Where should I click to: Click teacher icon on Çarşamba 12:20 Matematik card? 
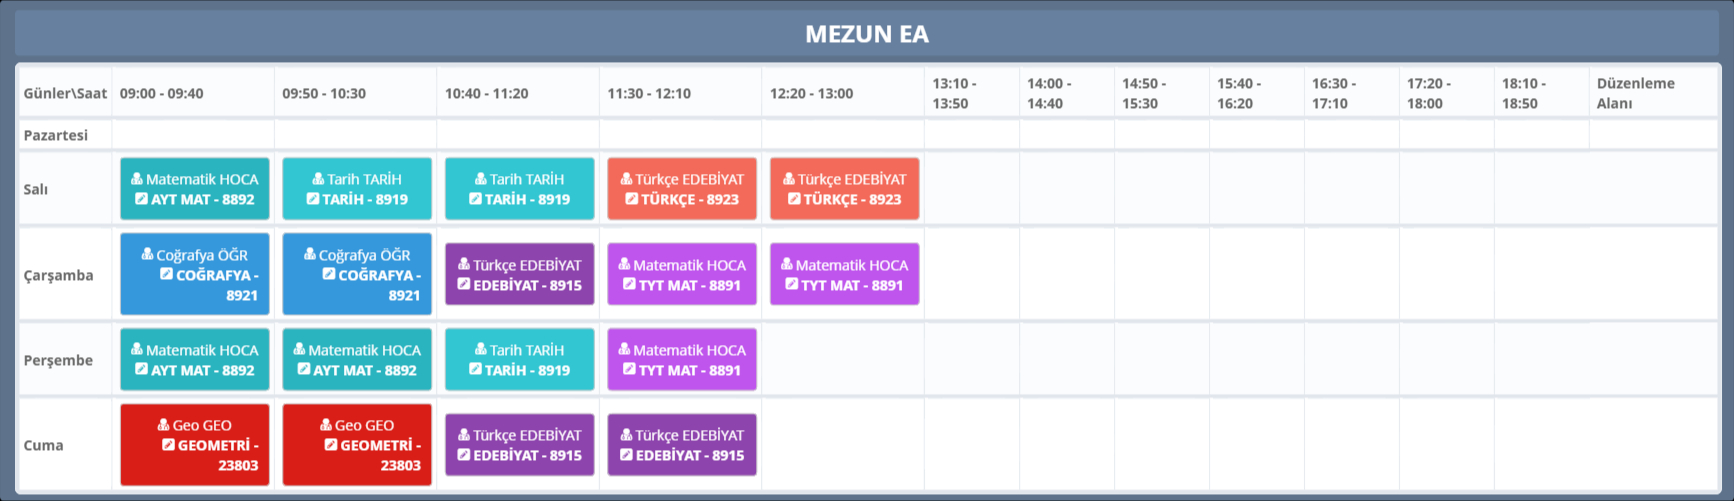[x=786, y=265]
